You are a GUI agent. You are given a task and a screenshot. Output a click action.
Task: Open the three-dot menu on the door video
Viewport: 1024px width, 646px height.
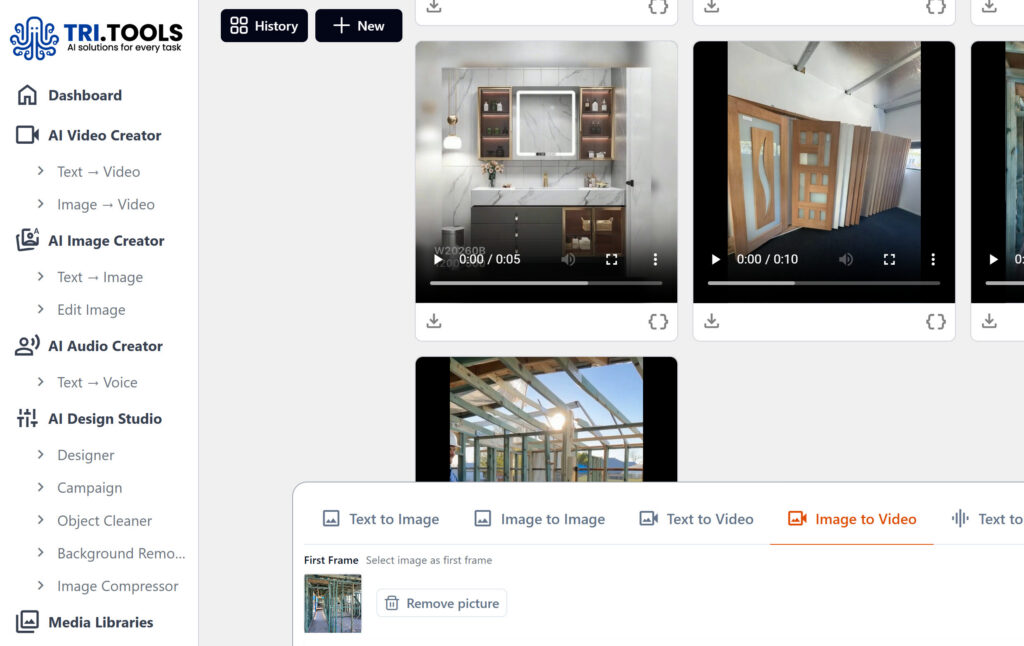[x=933, y=259]
